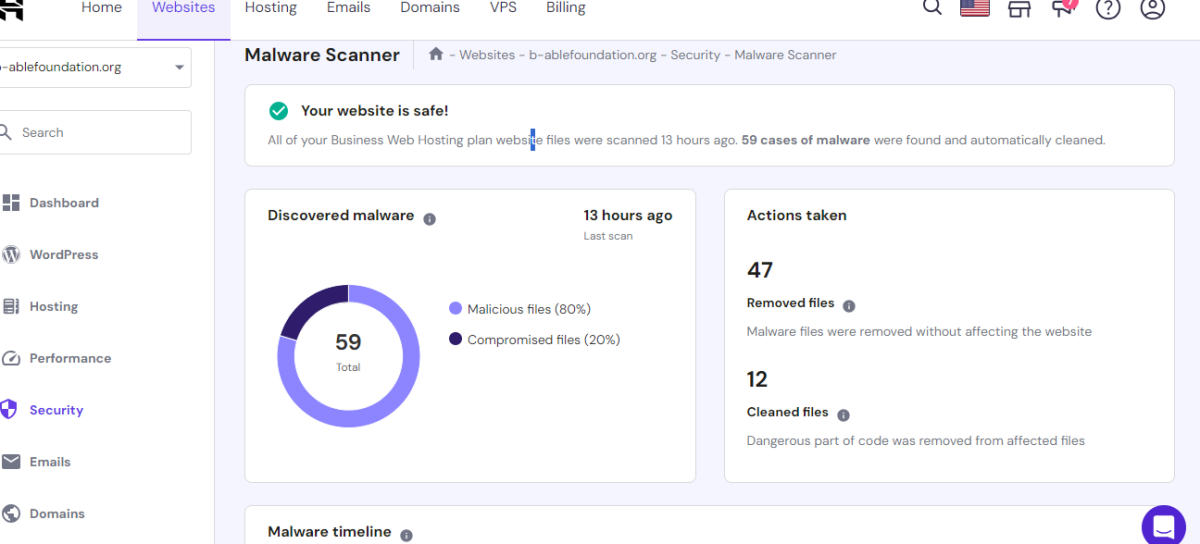Expand Performance section in the sidebar
This screenshot has width=1200, height=544.
(x=69, y=358)
